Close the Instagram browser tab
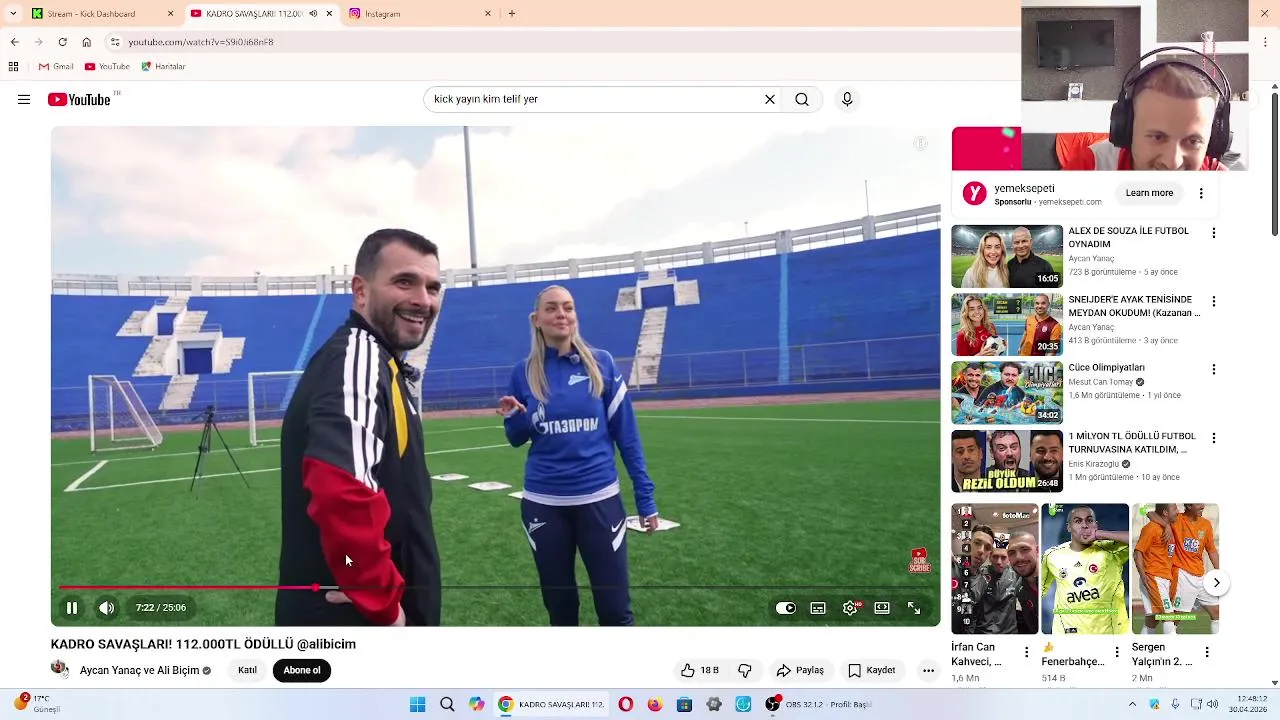Viewport: 1280px width, 720px height. click(488, 14)
